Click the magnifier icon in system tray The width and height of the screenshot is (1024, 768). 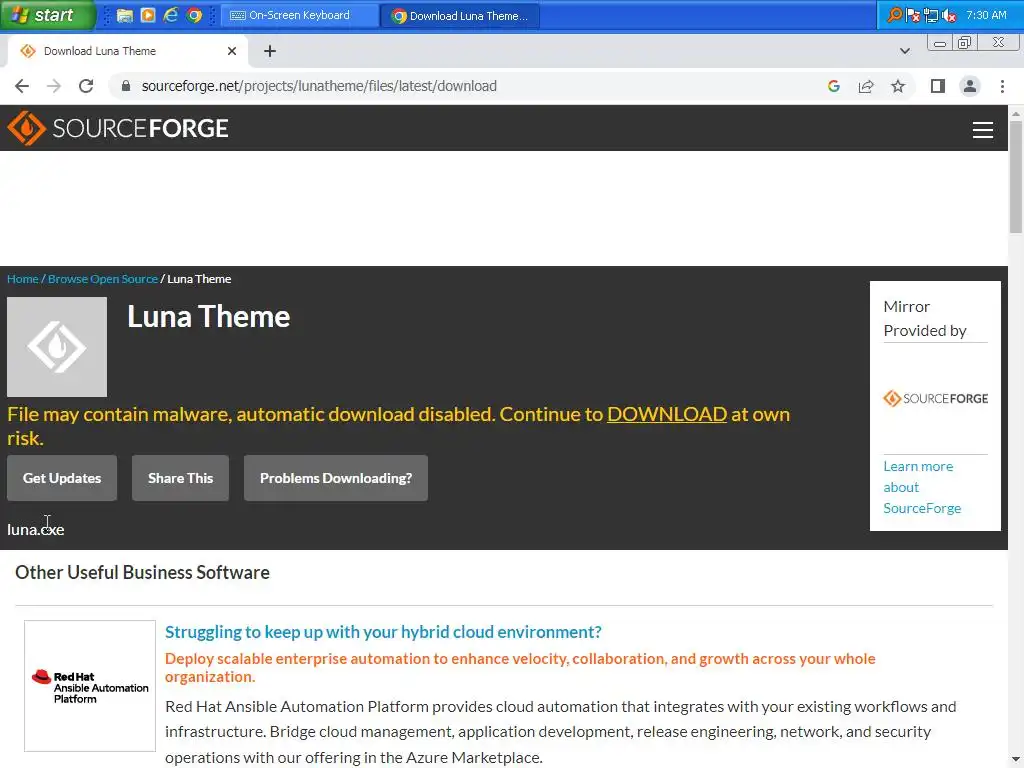(x=895, y=15)
